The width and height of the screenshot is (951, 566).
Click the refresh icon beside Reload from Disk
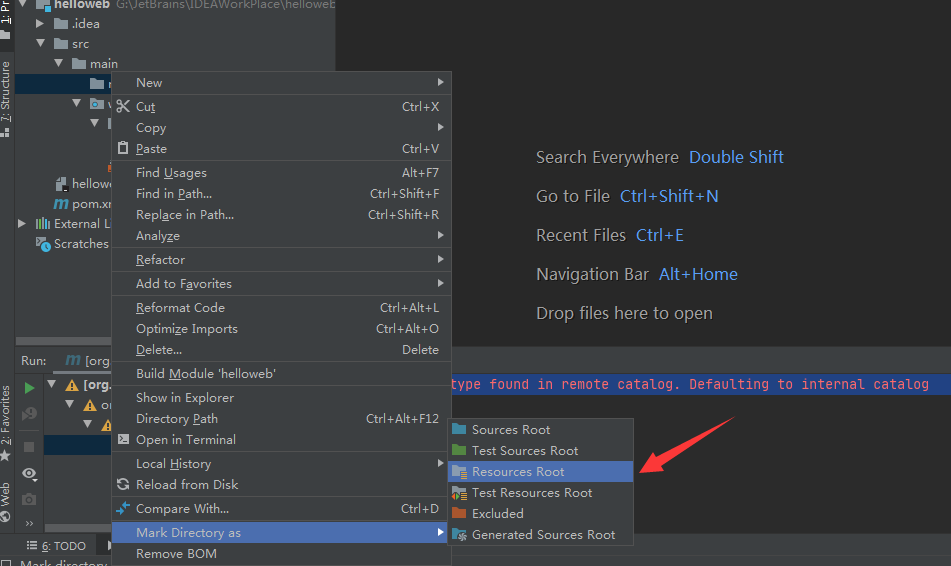point(123,484)
